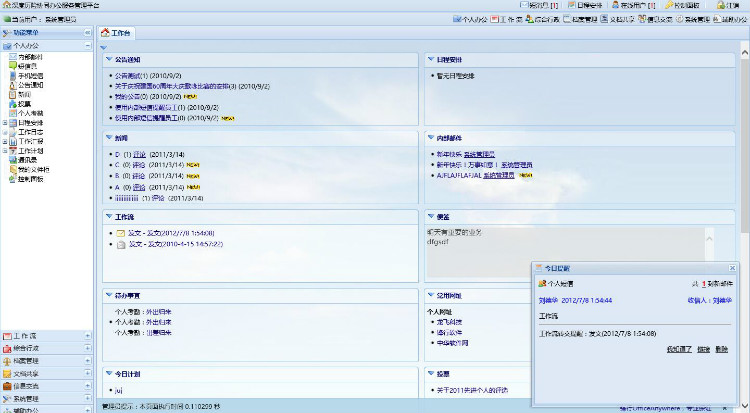Viewport: 750px width, 413px height.
Task: Select 公告通知 in the left menu
Action: [x=31, y=85]
